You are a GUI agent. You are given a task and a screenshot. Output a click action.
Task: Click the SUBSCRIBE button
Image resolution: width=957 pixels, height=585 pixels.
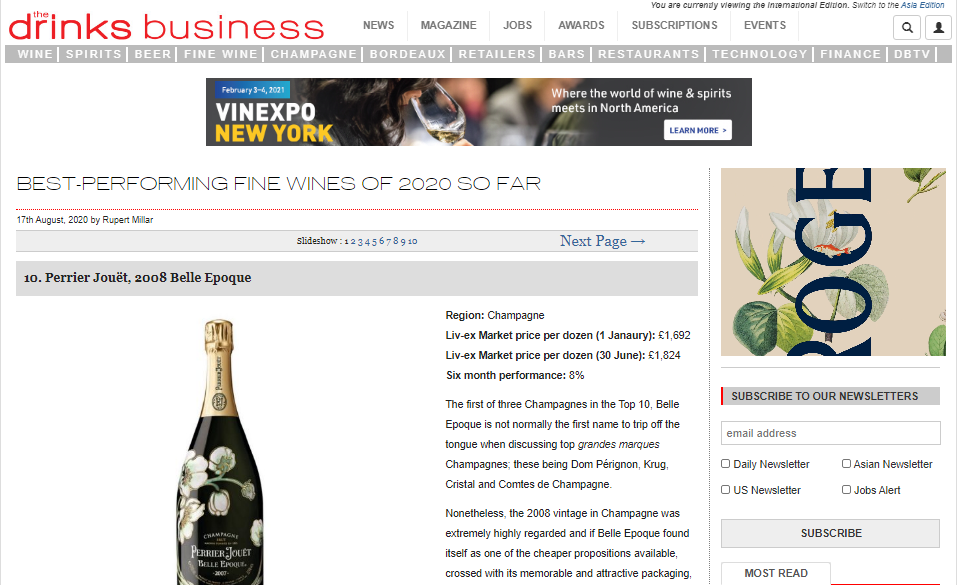830,533
